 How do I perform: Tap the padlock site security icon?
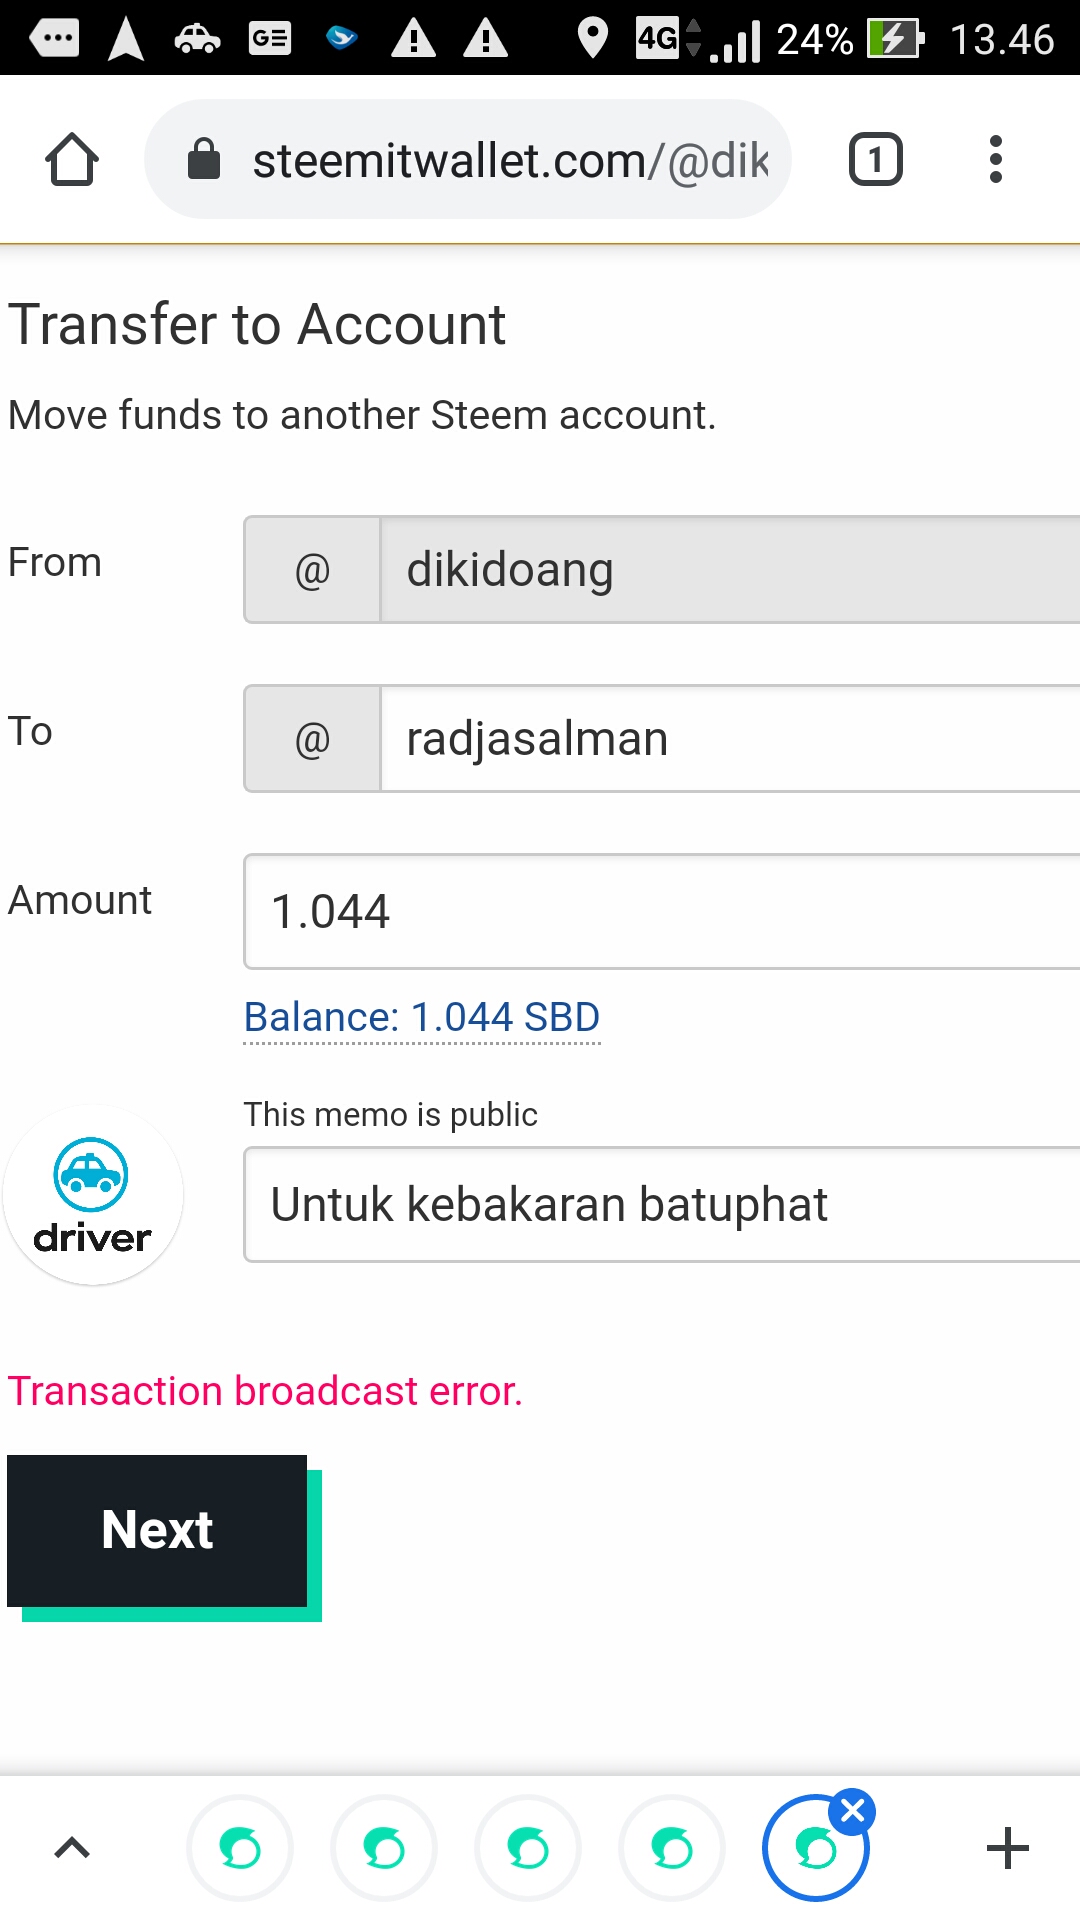tap(204, 160)
